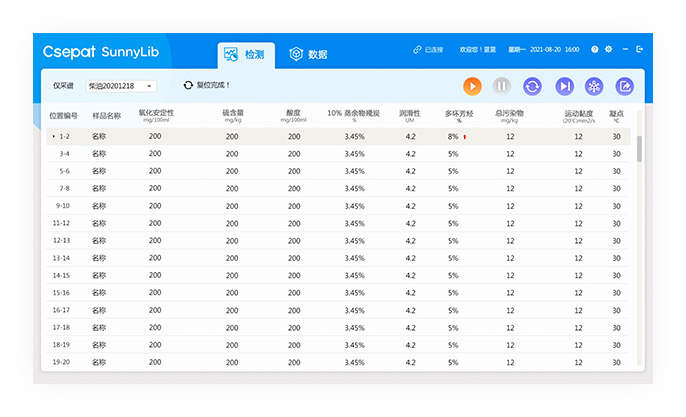Expand row 1-2 using its arrow marker
The height and width of the screenshot is (417, 686).
click(x=53, y=136)
